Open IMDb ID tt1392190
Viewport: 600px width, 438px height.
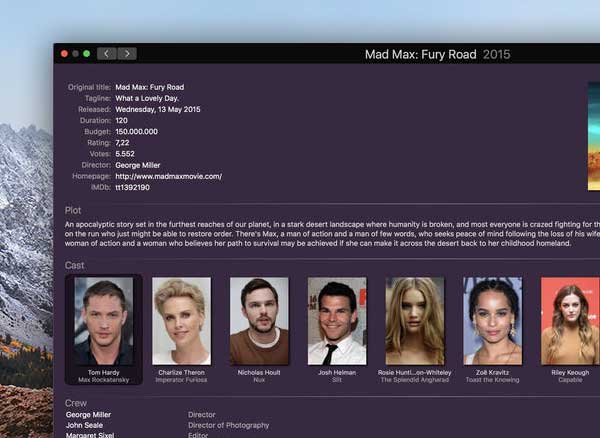point(132,187)
